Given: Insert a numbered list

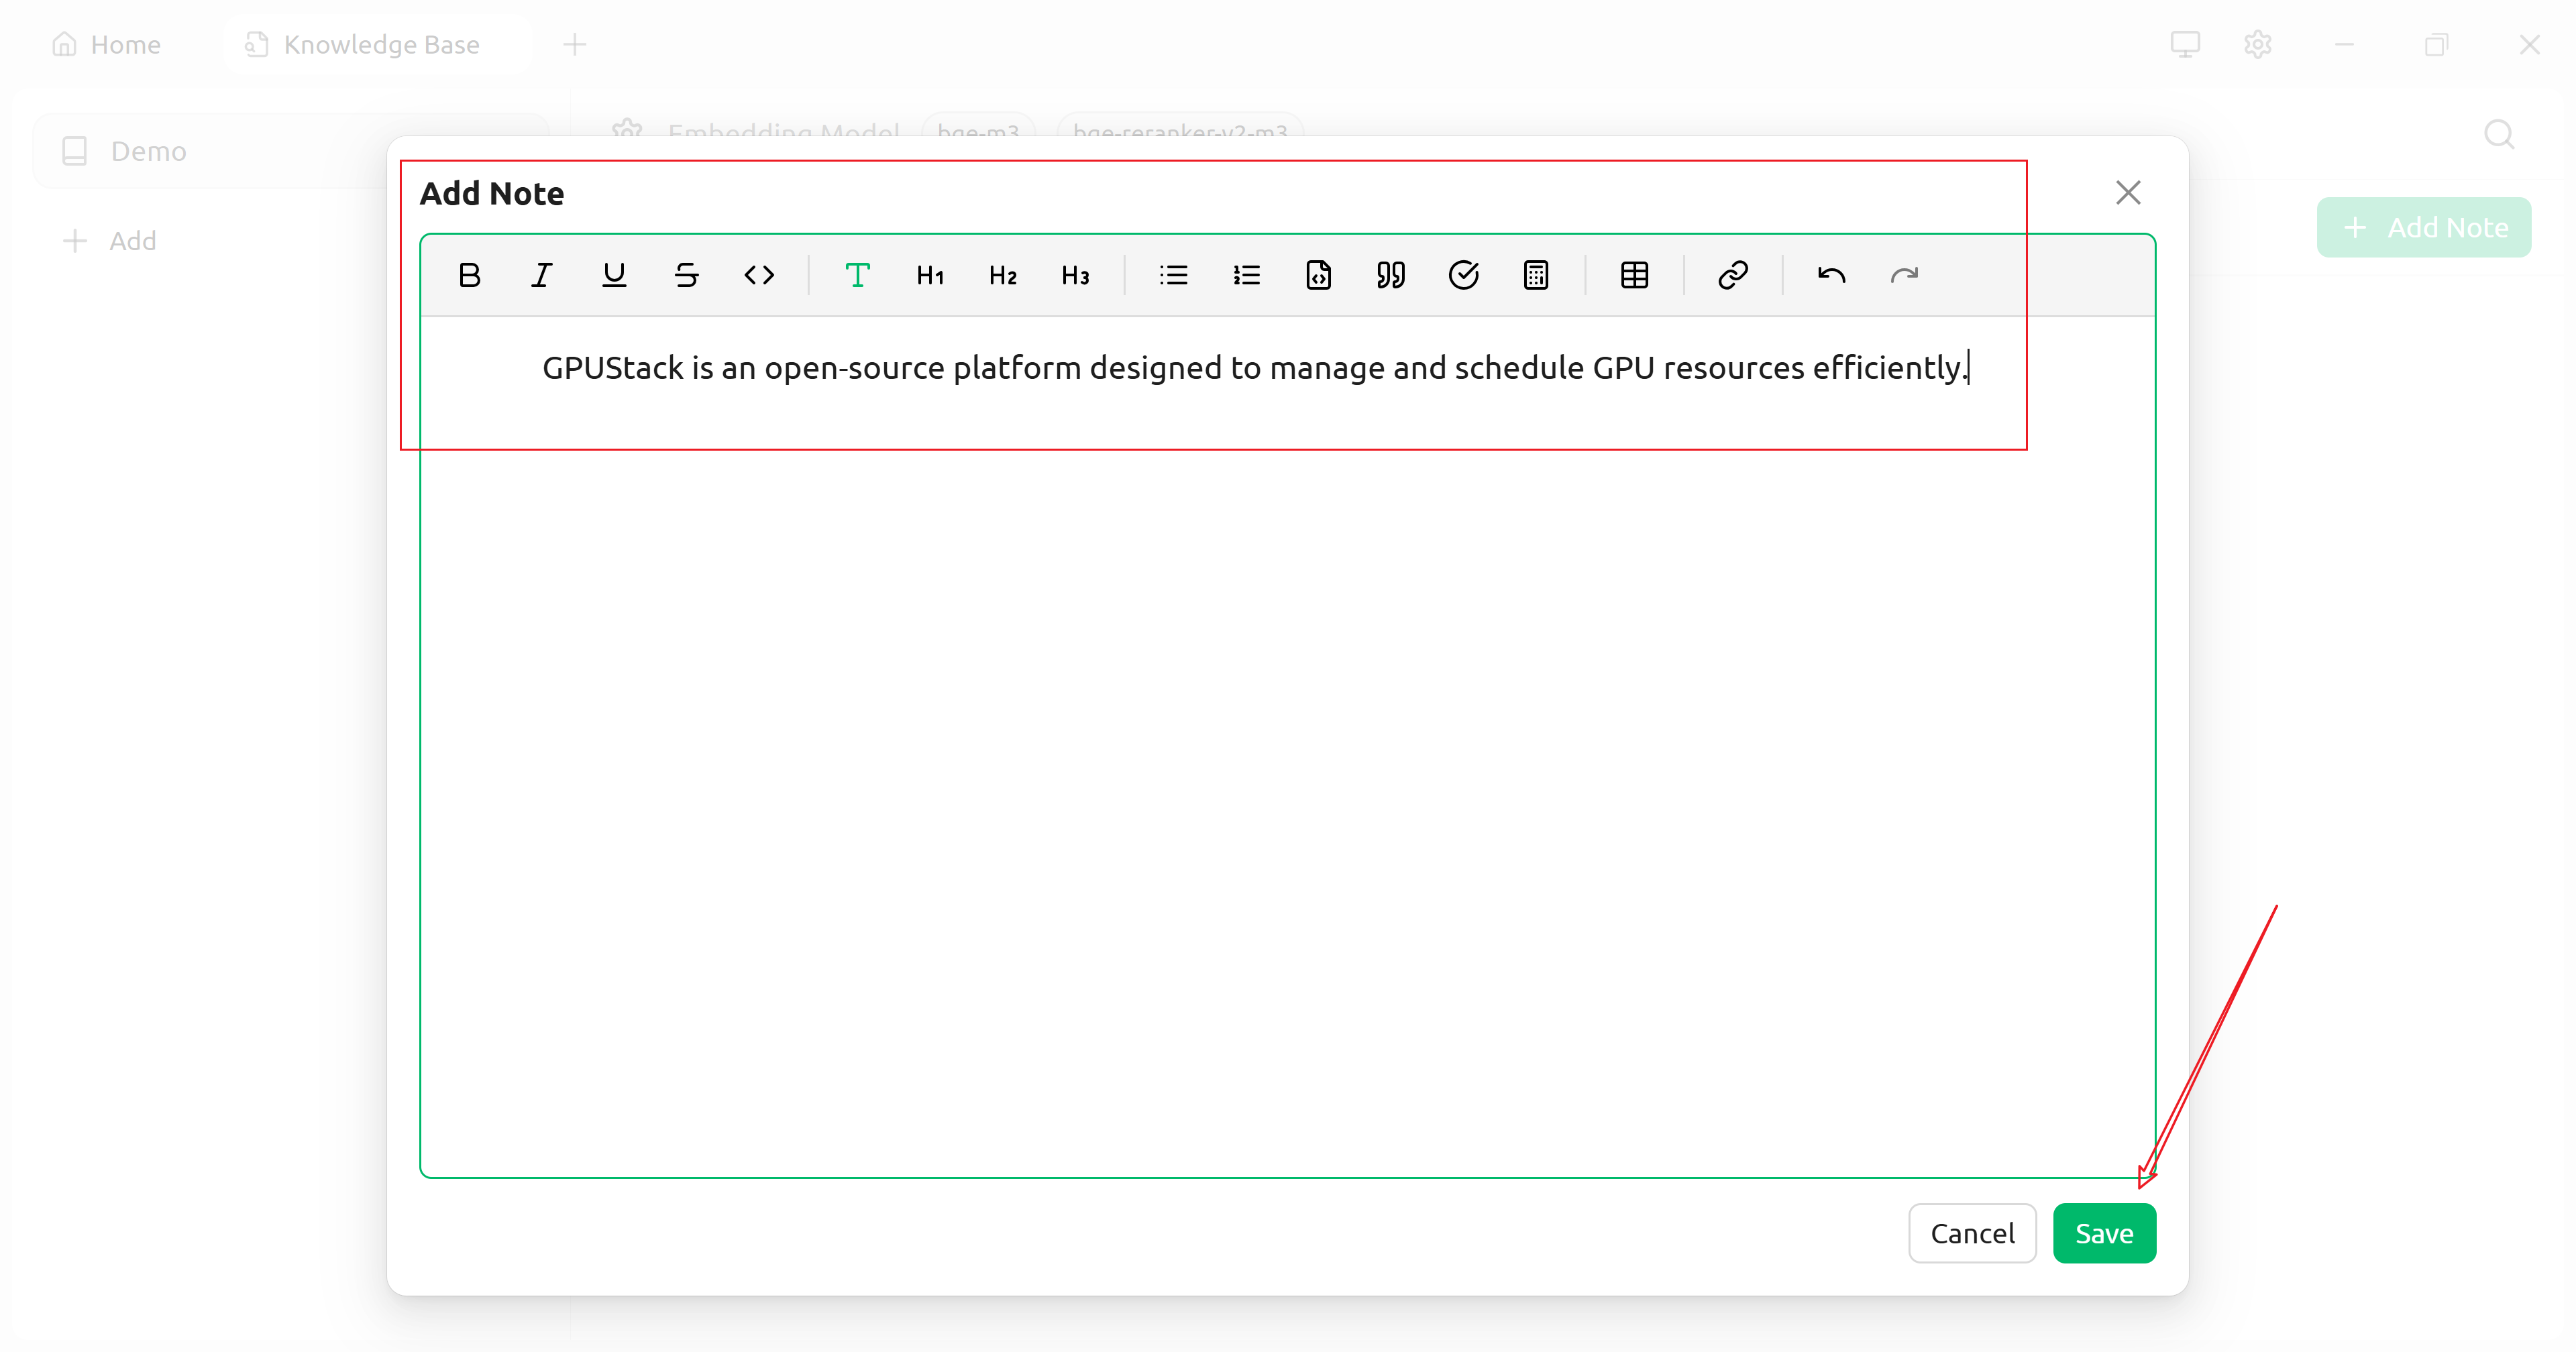Looking at the screenshot, I should click(1246, 275).
